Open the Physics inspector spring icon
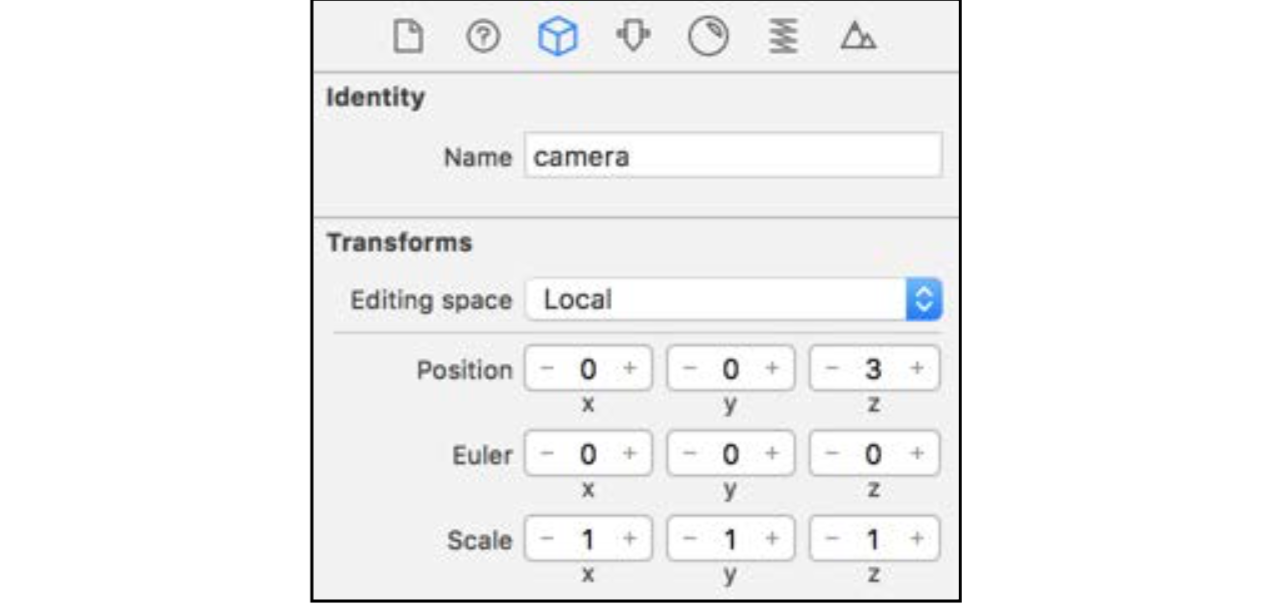1278x606 pixels. pyautogui.click(x=784, y=37)
